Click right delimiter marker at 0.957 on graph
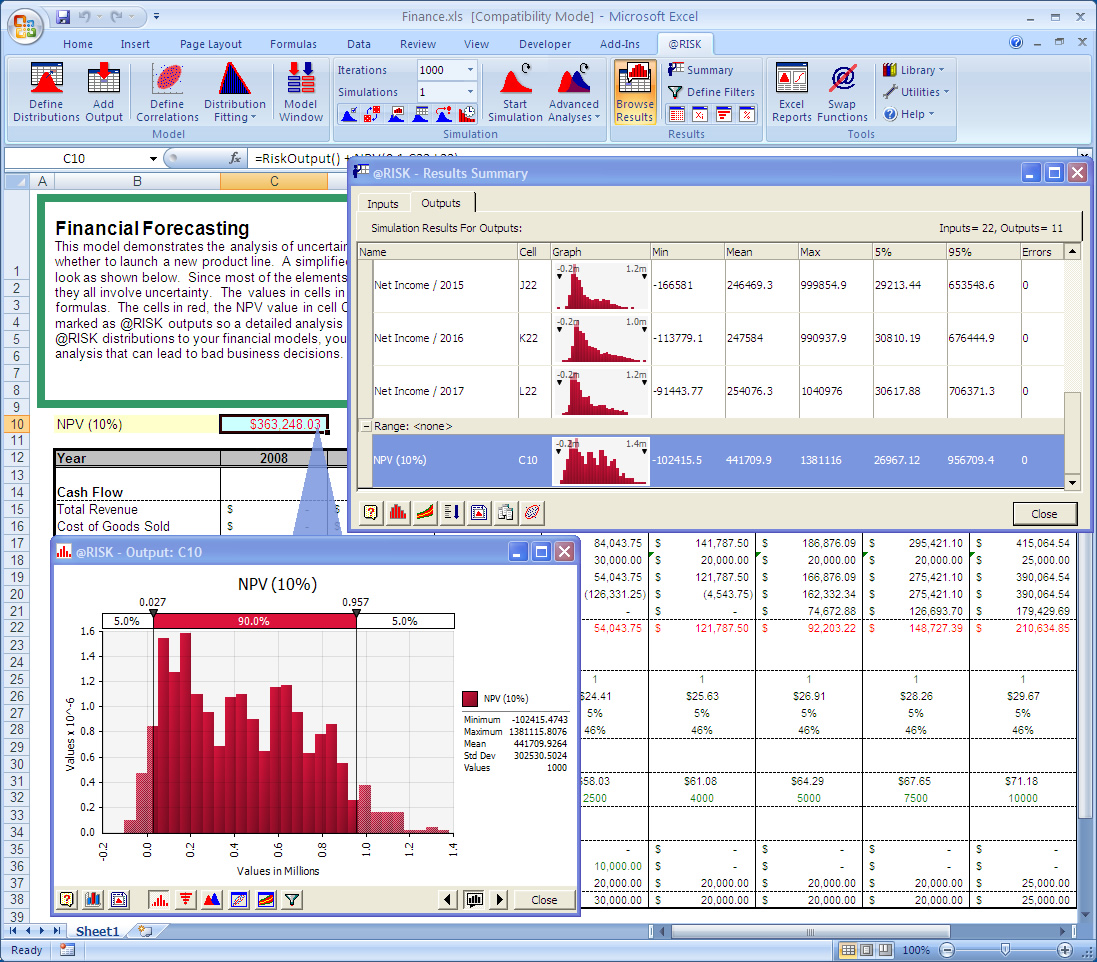 tap(356, 614)
